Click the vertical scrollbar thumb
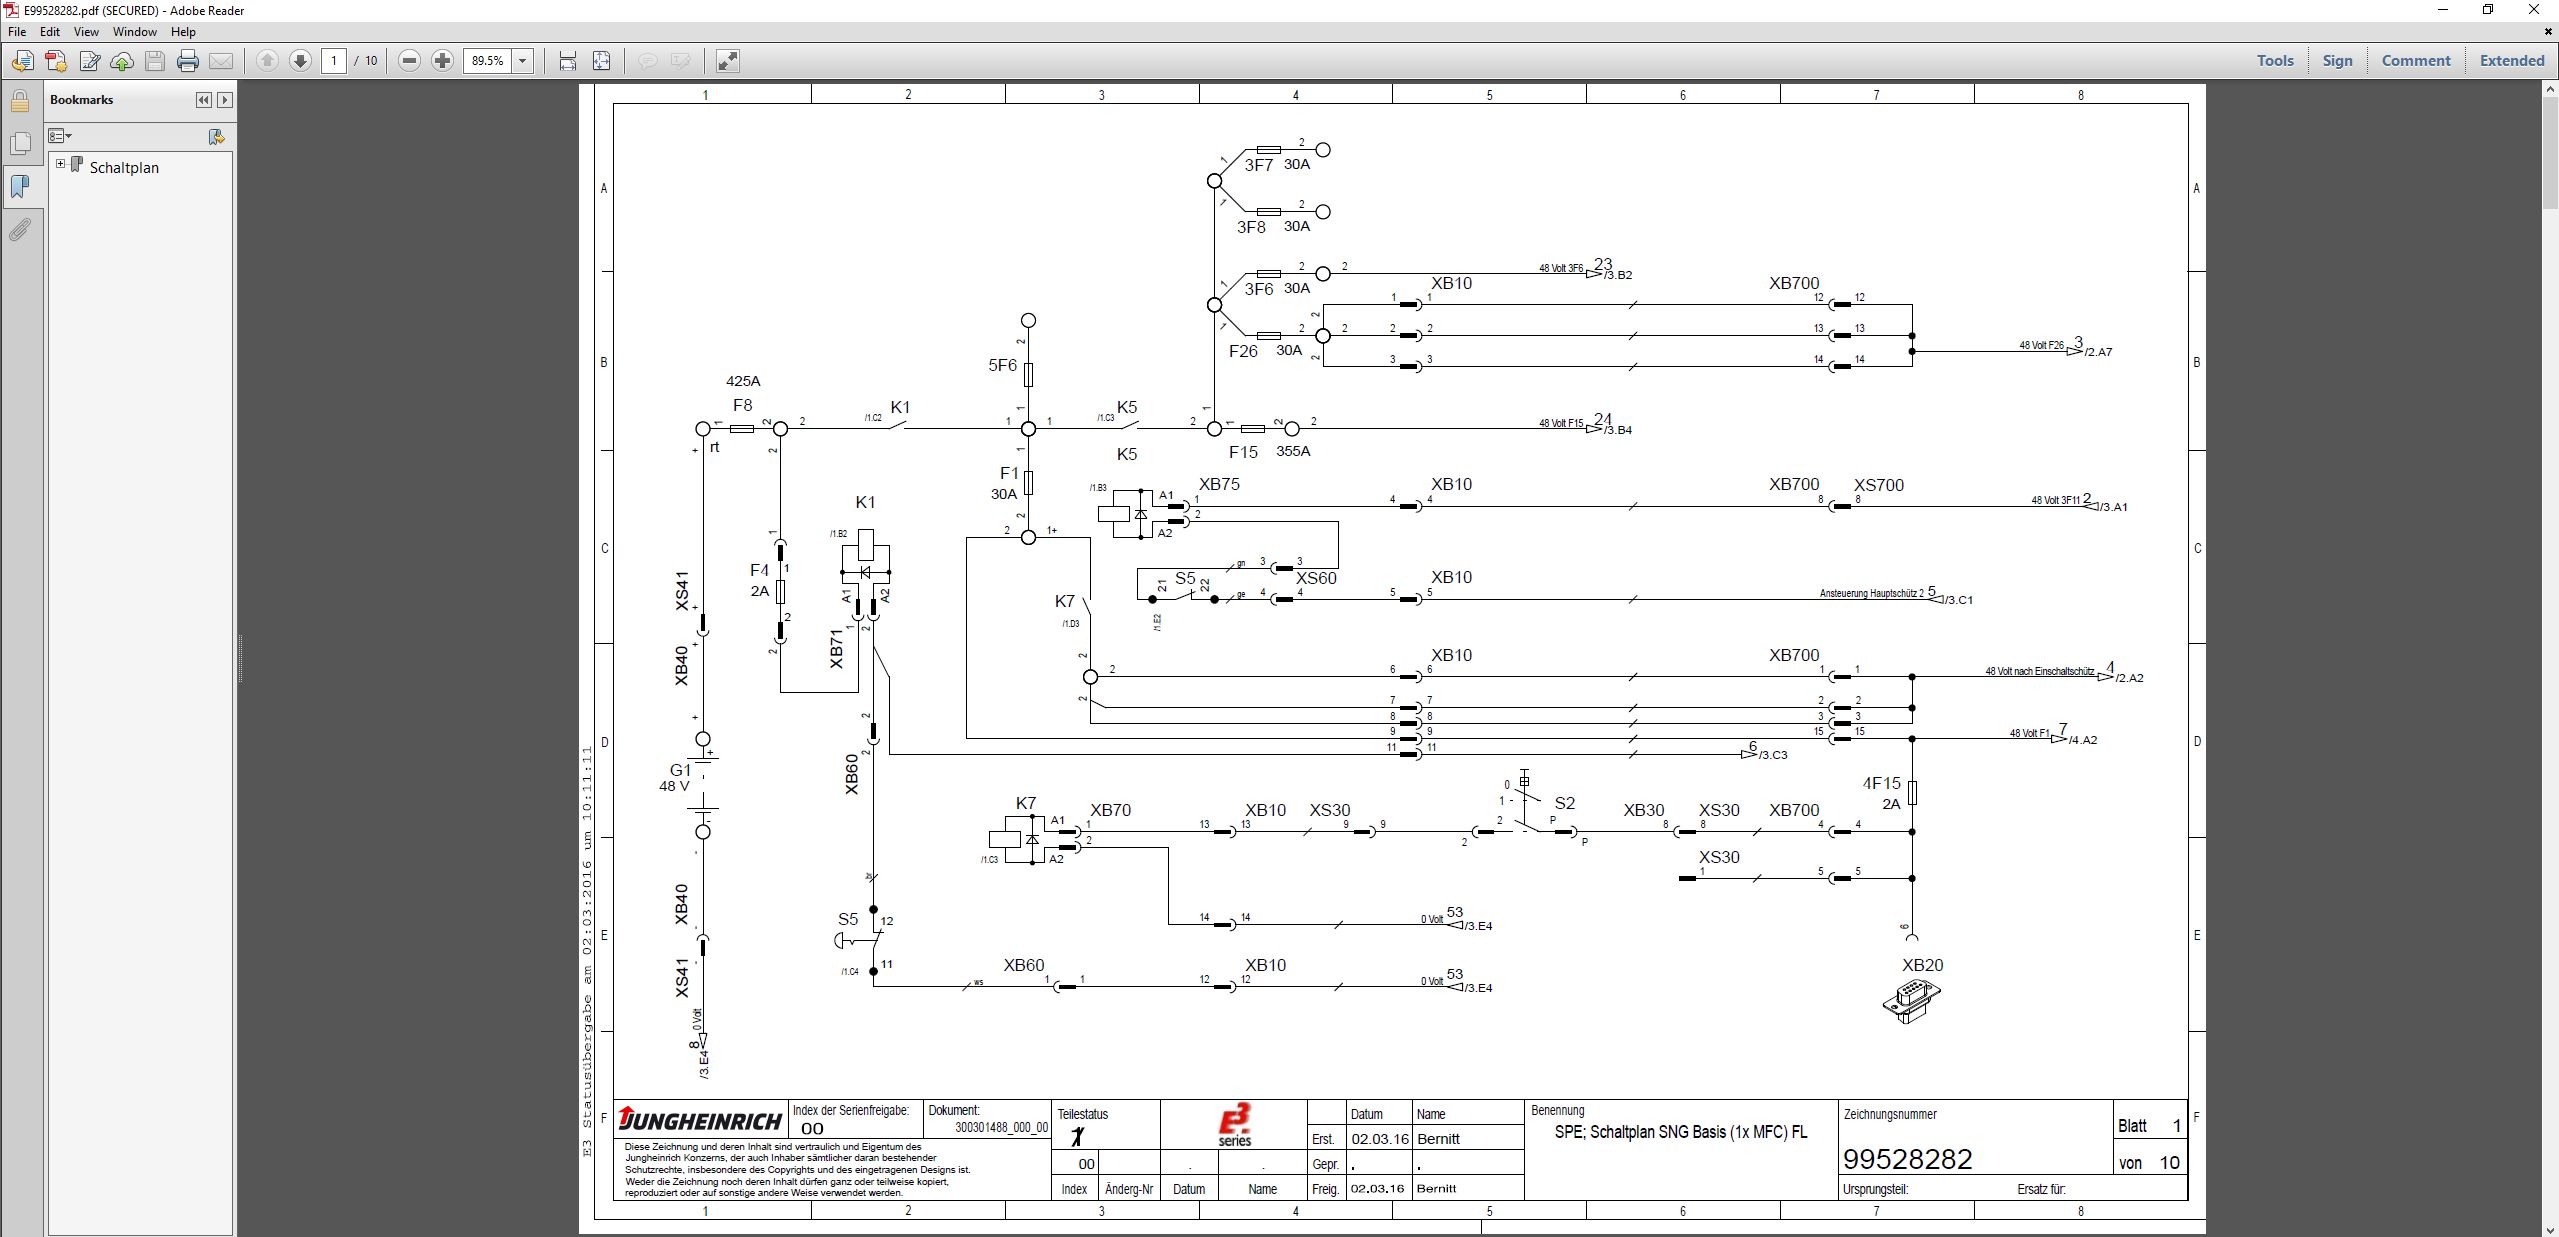 point(2549,150)
